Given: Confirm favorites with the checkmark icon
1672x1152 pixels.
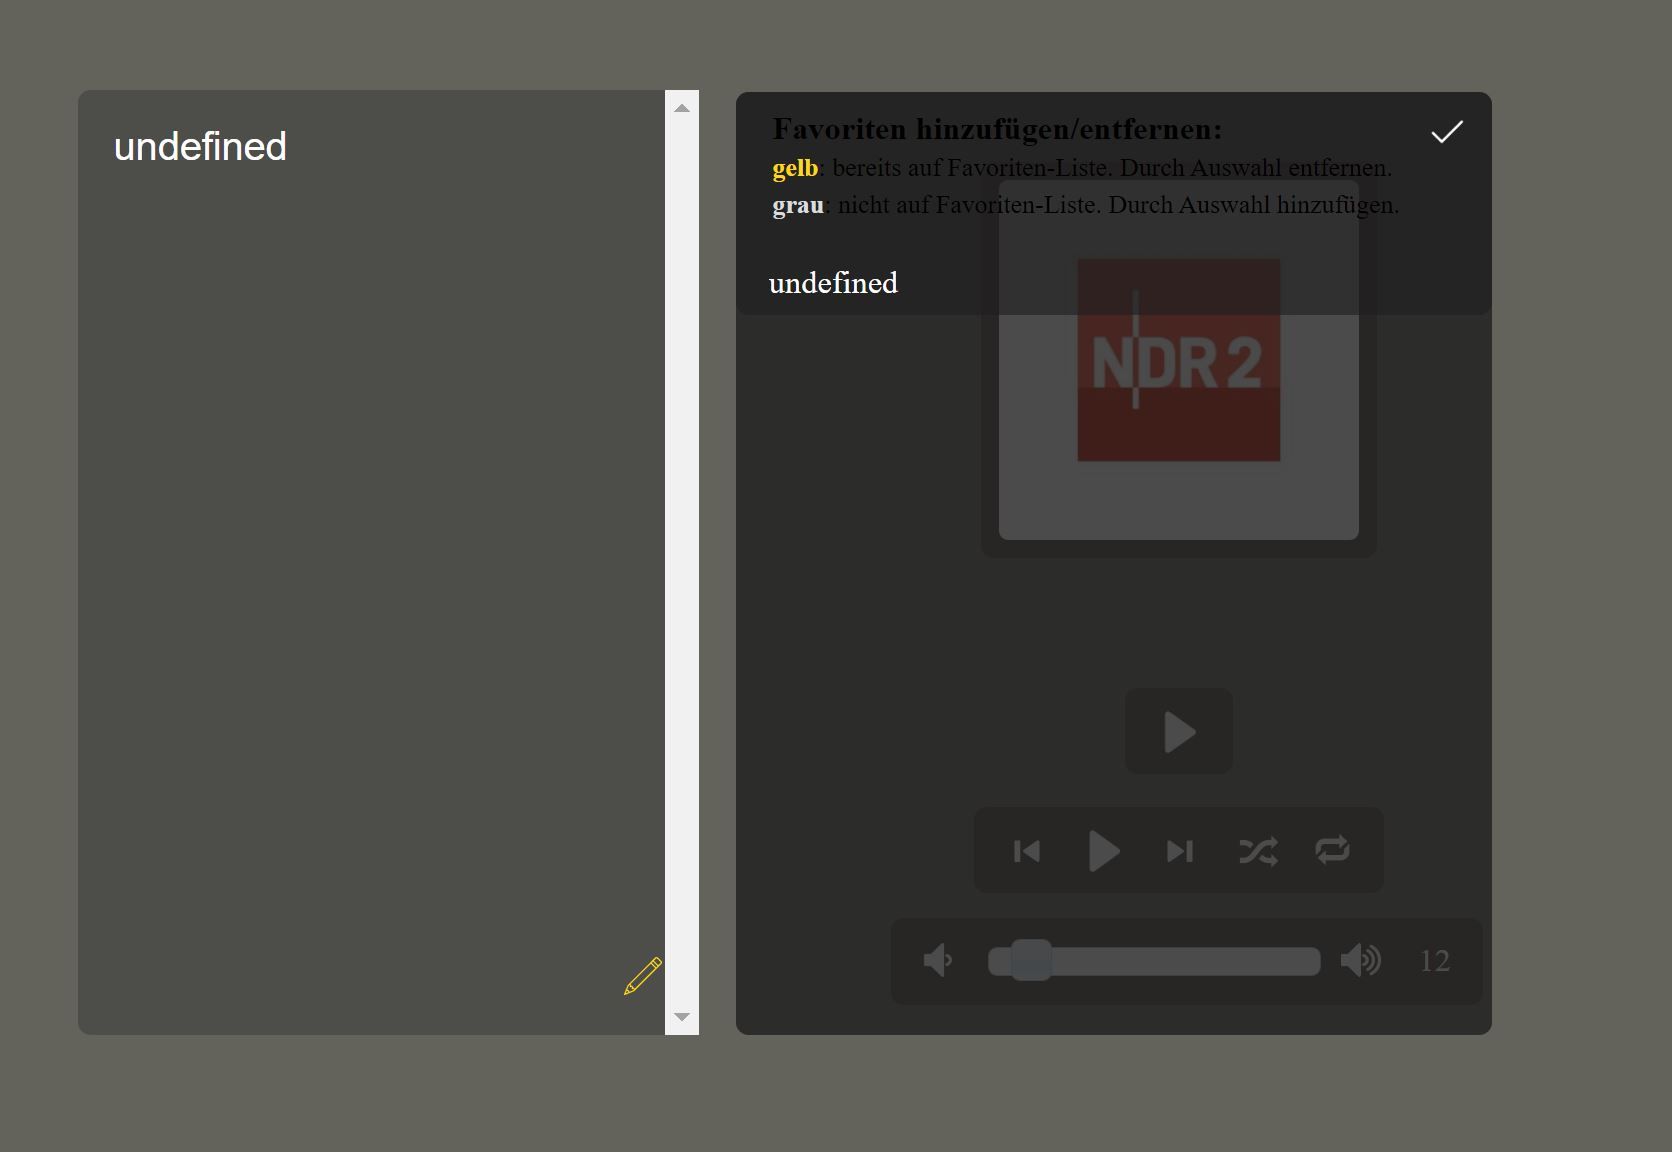Looking at the screenshot, I should pos(1446,132).
